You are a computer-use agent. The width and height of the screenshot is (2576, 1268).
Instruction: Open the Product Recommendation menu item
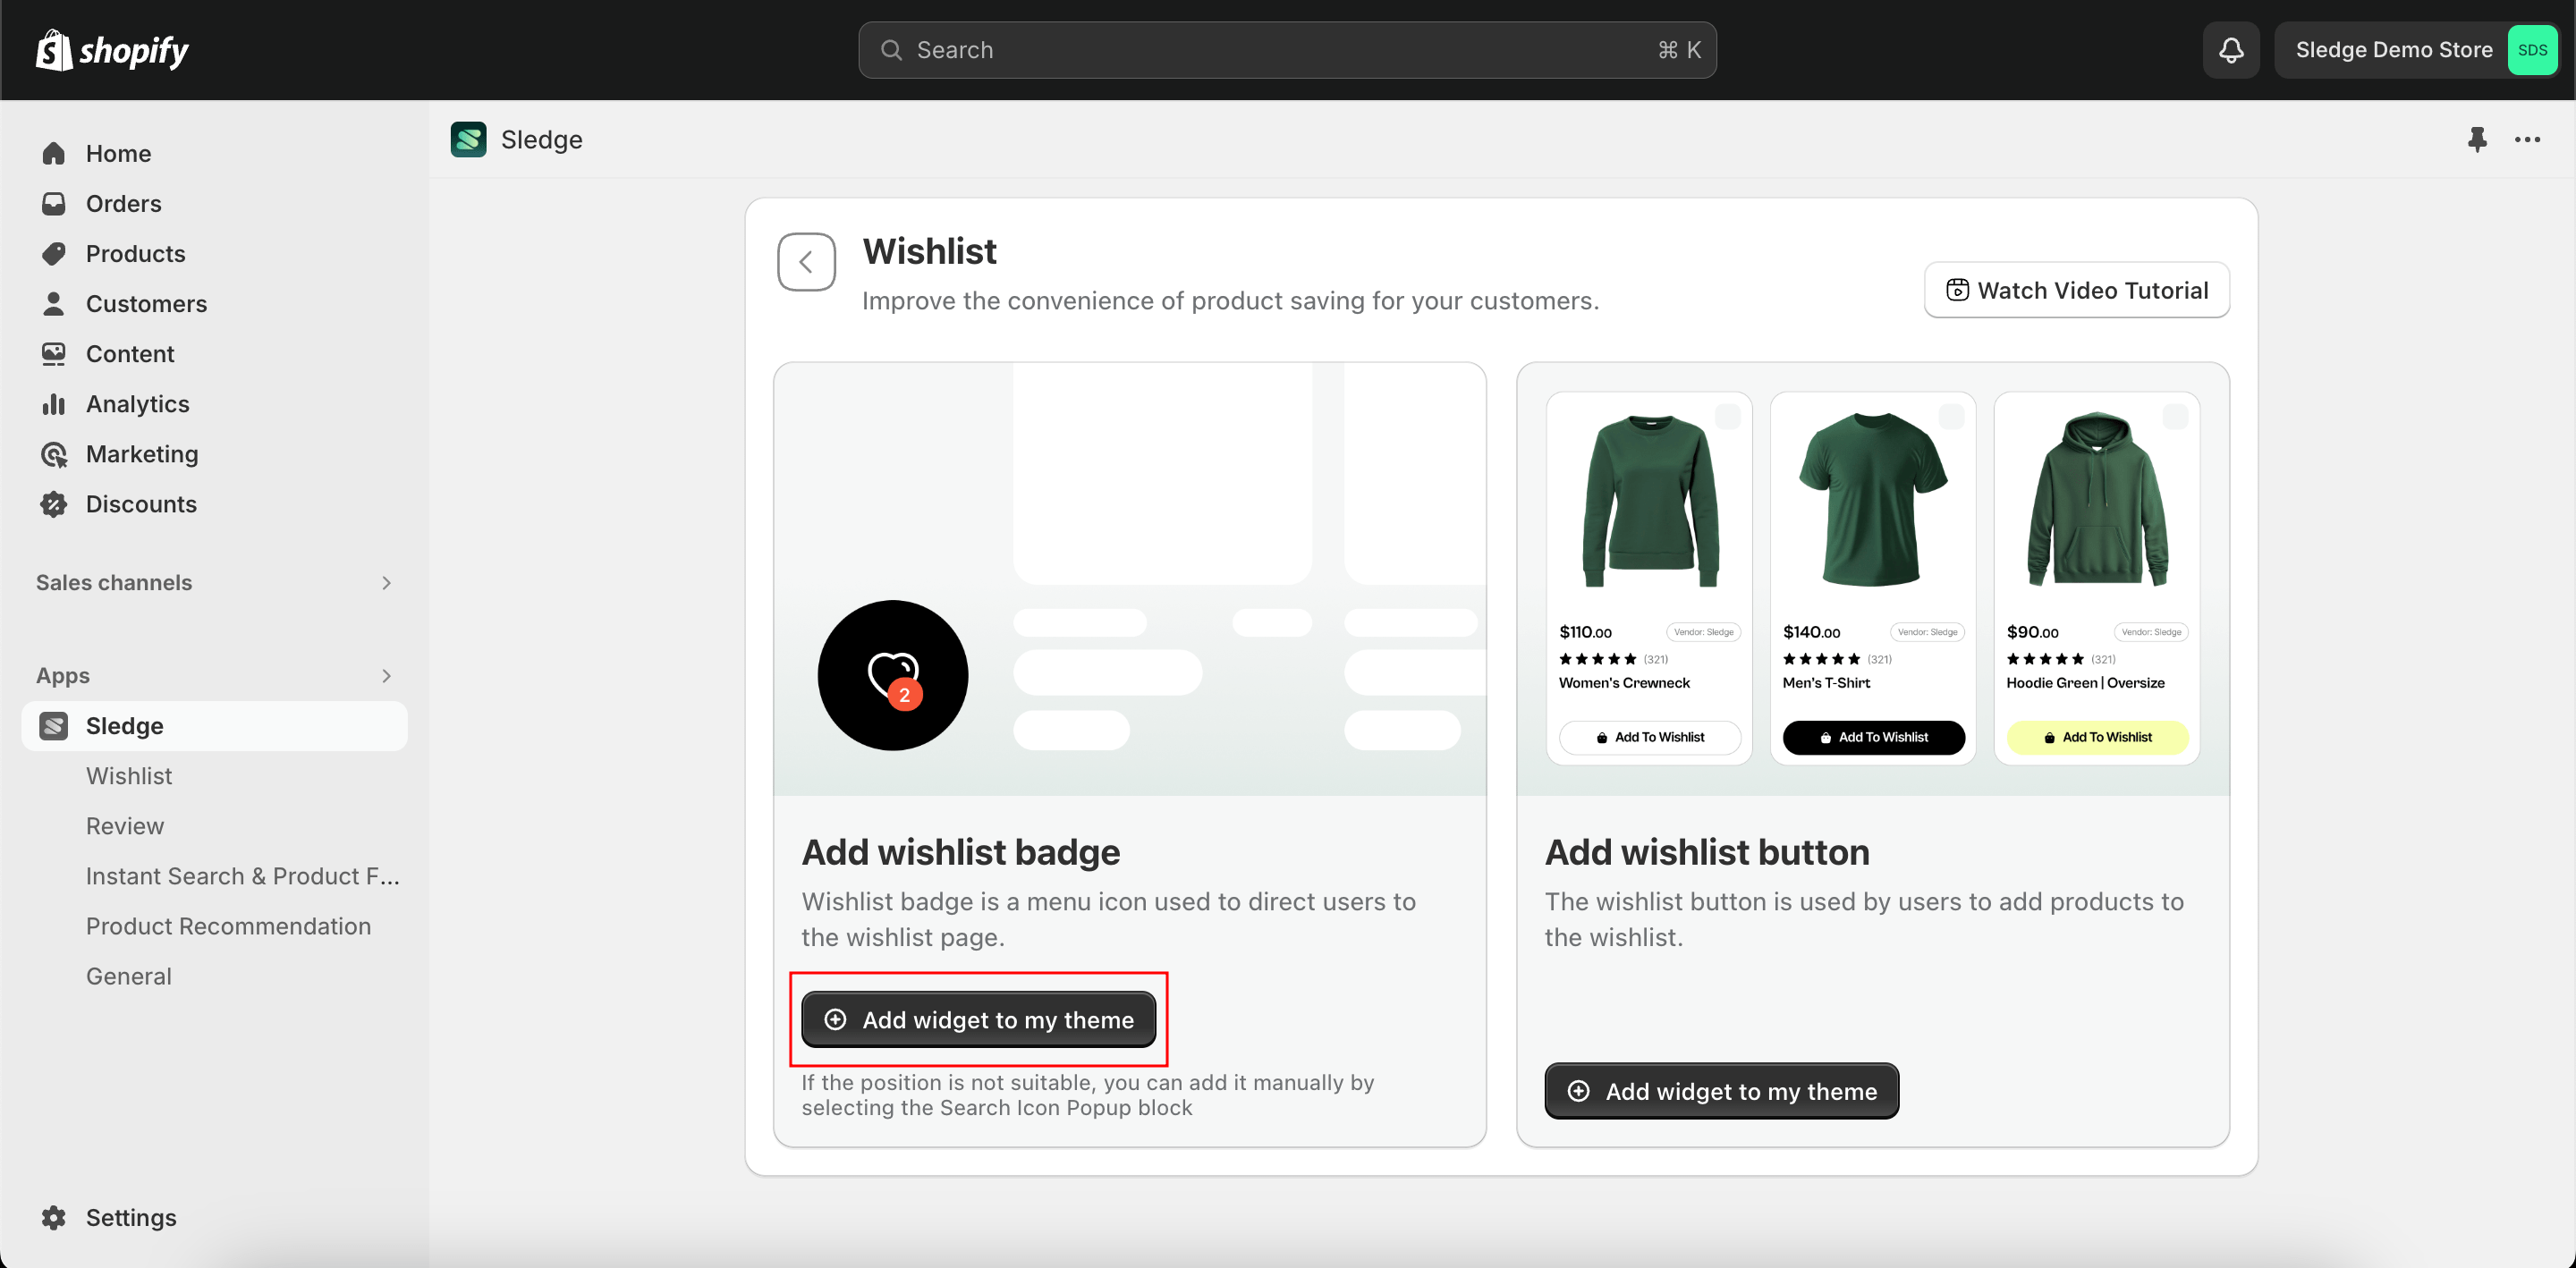coord(228,926)
